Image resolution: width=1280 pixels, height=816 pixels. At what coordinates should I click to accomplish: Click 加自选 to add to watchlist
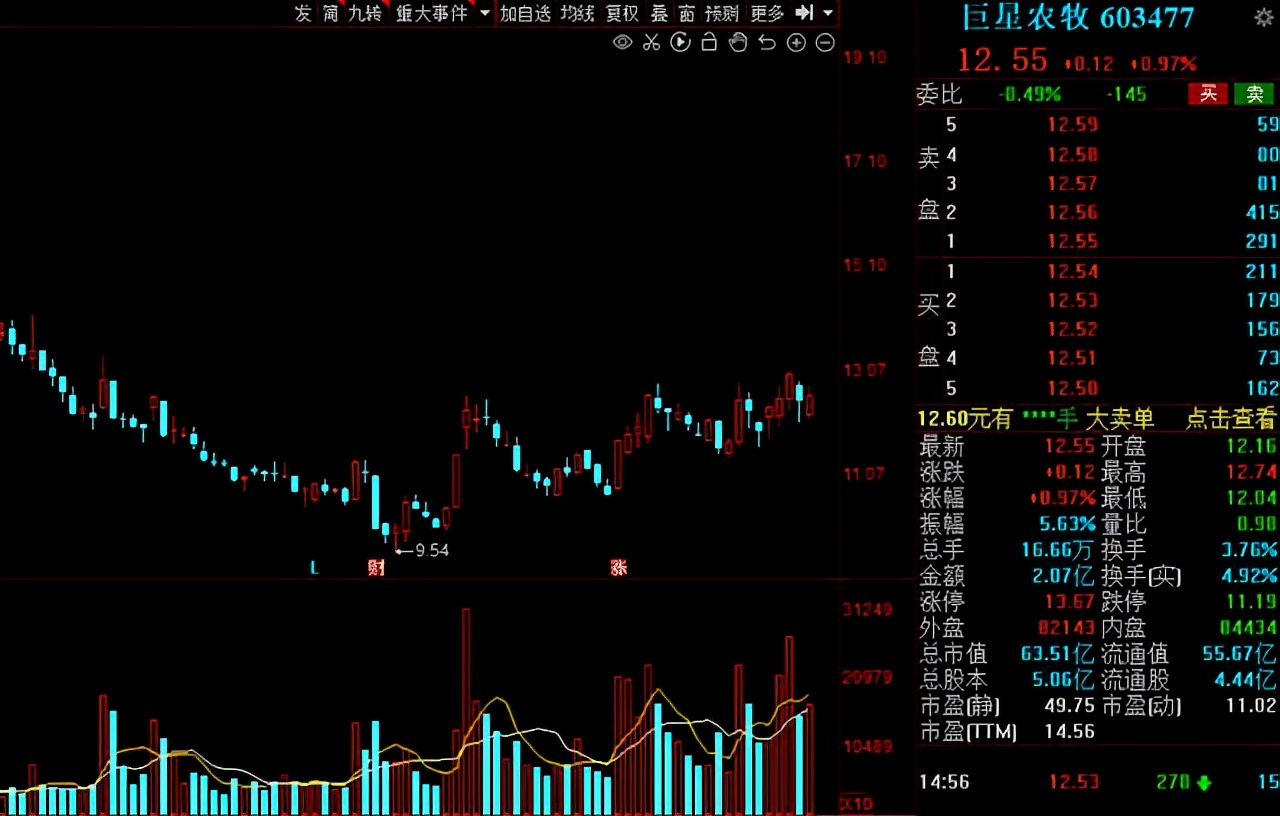[526, 13]
